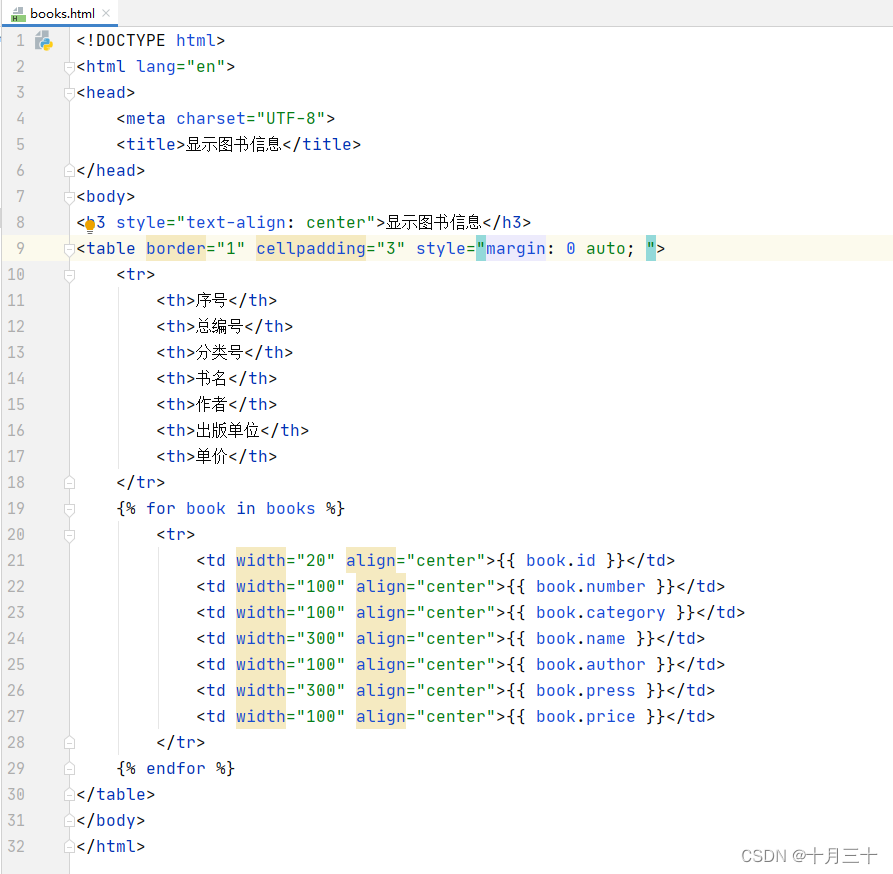Click the 书名 table header
Viewport: 893px width, 874px height.
tap(212, 379)
